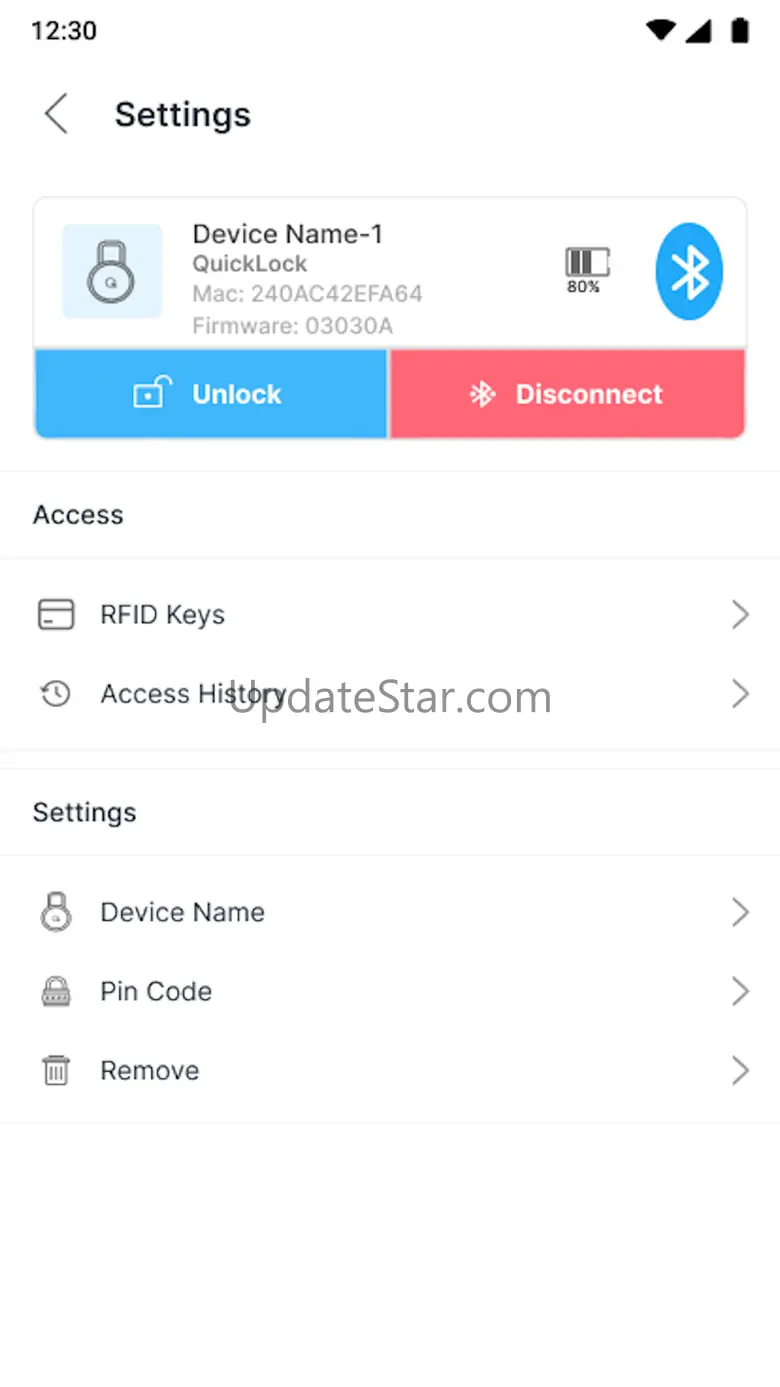Open the RFID Keys menu entry
The height and width of the screenshot is (1387, 780).
(390, 614)
